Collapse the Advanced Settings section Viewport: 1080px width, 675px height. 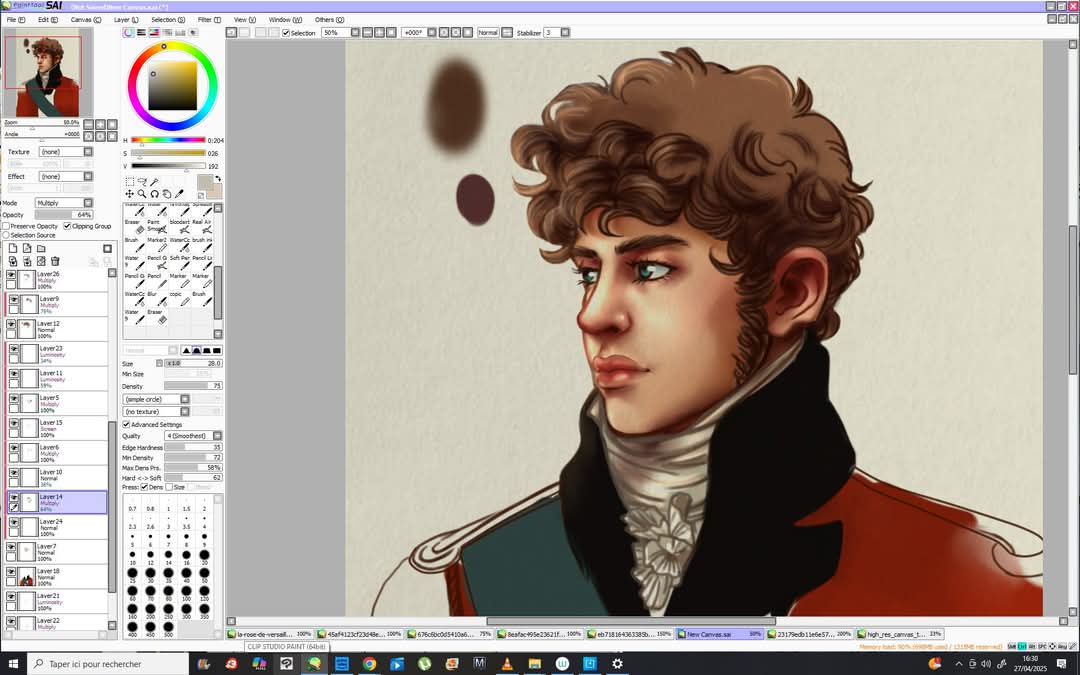click(127, 424)
